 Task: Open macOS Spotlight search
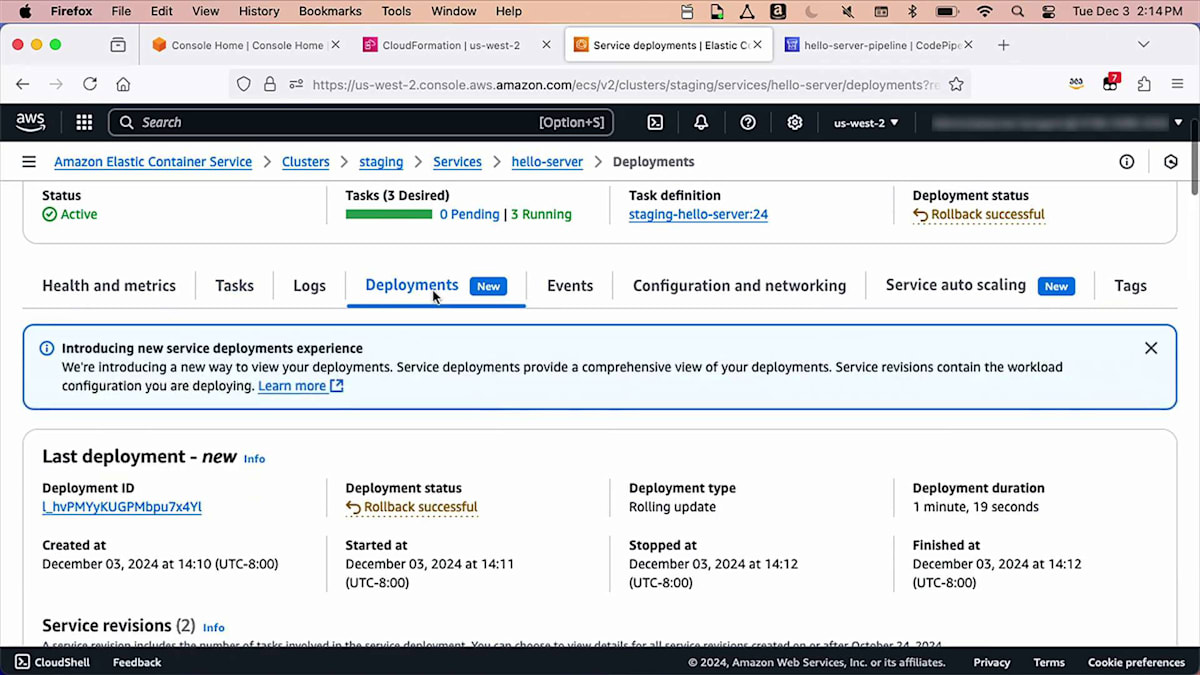[1018, 11]
